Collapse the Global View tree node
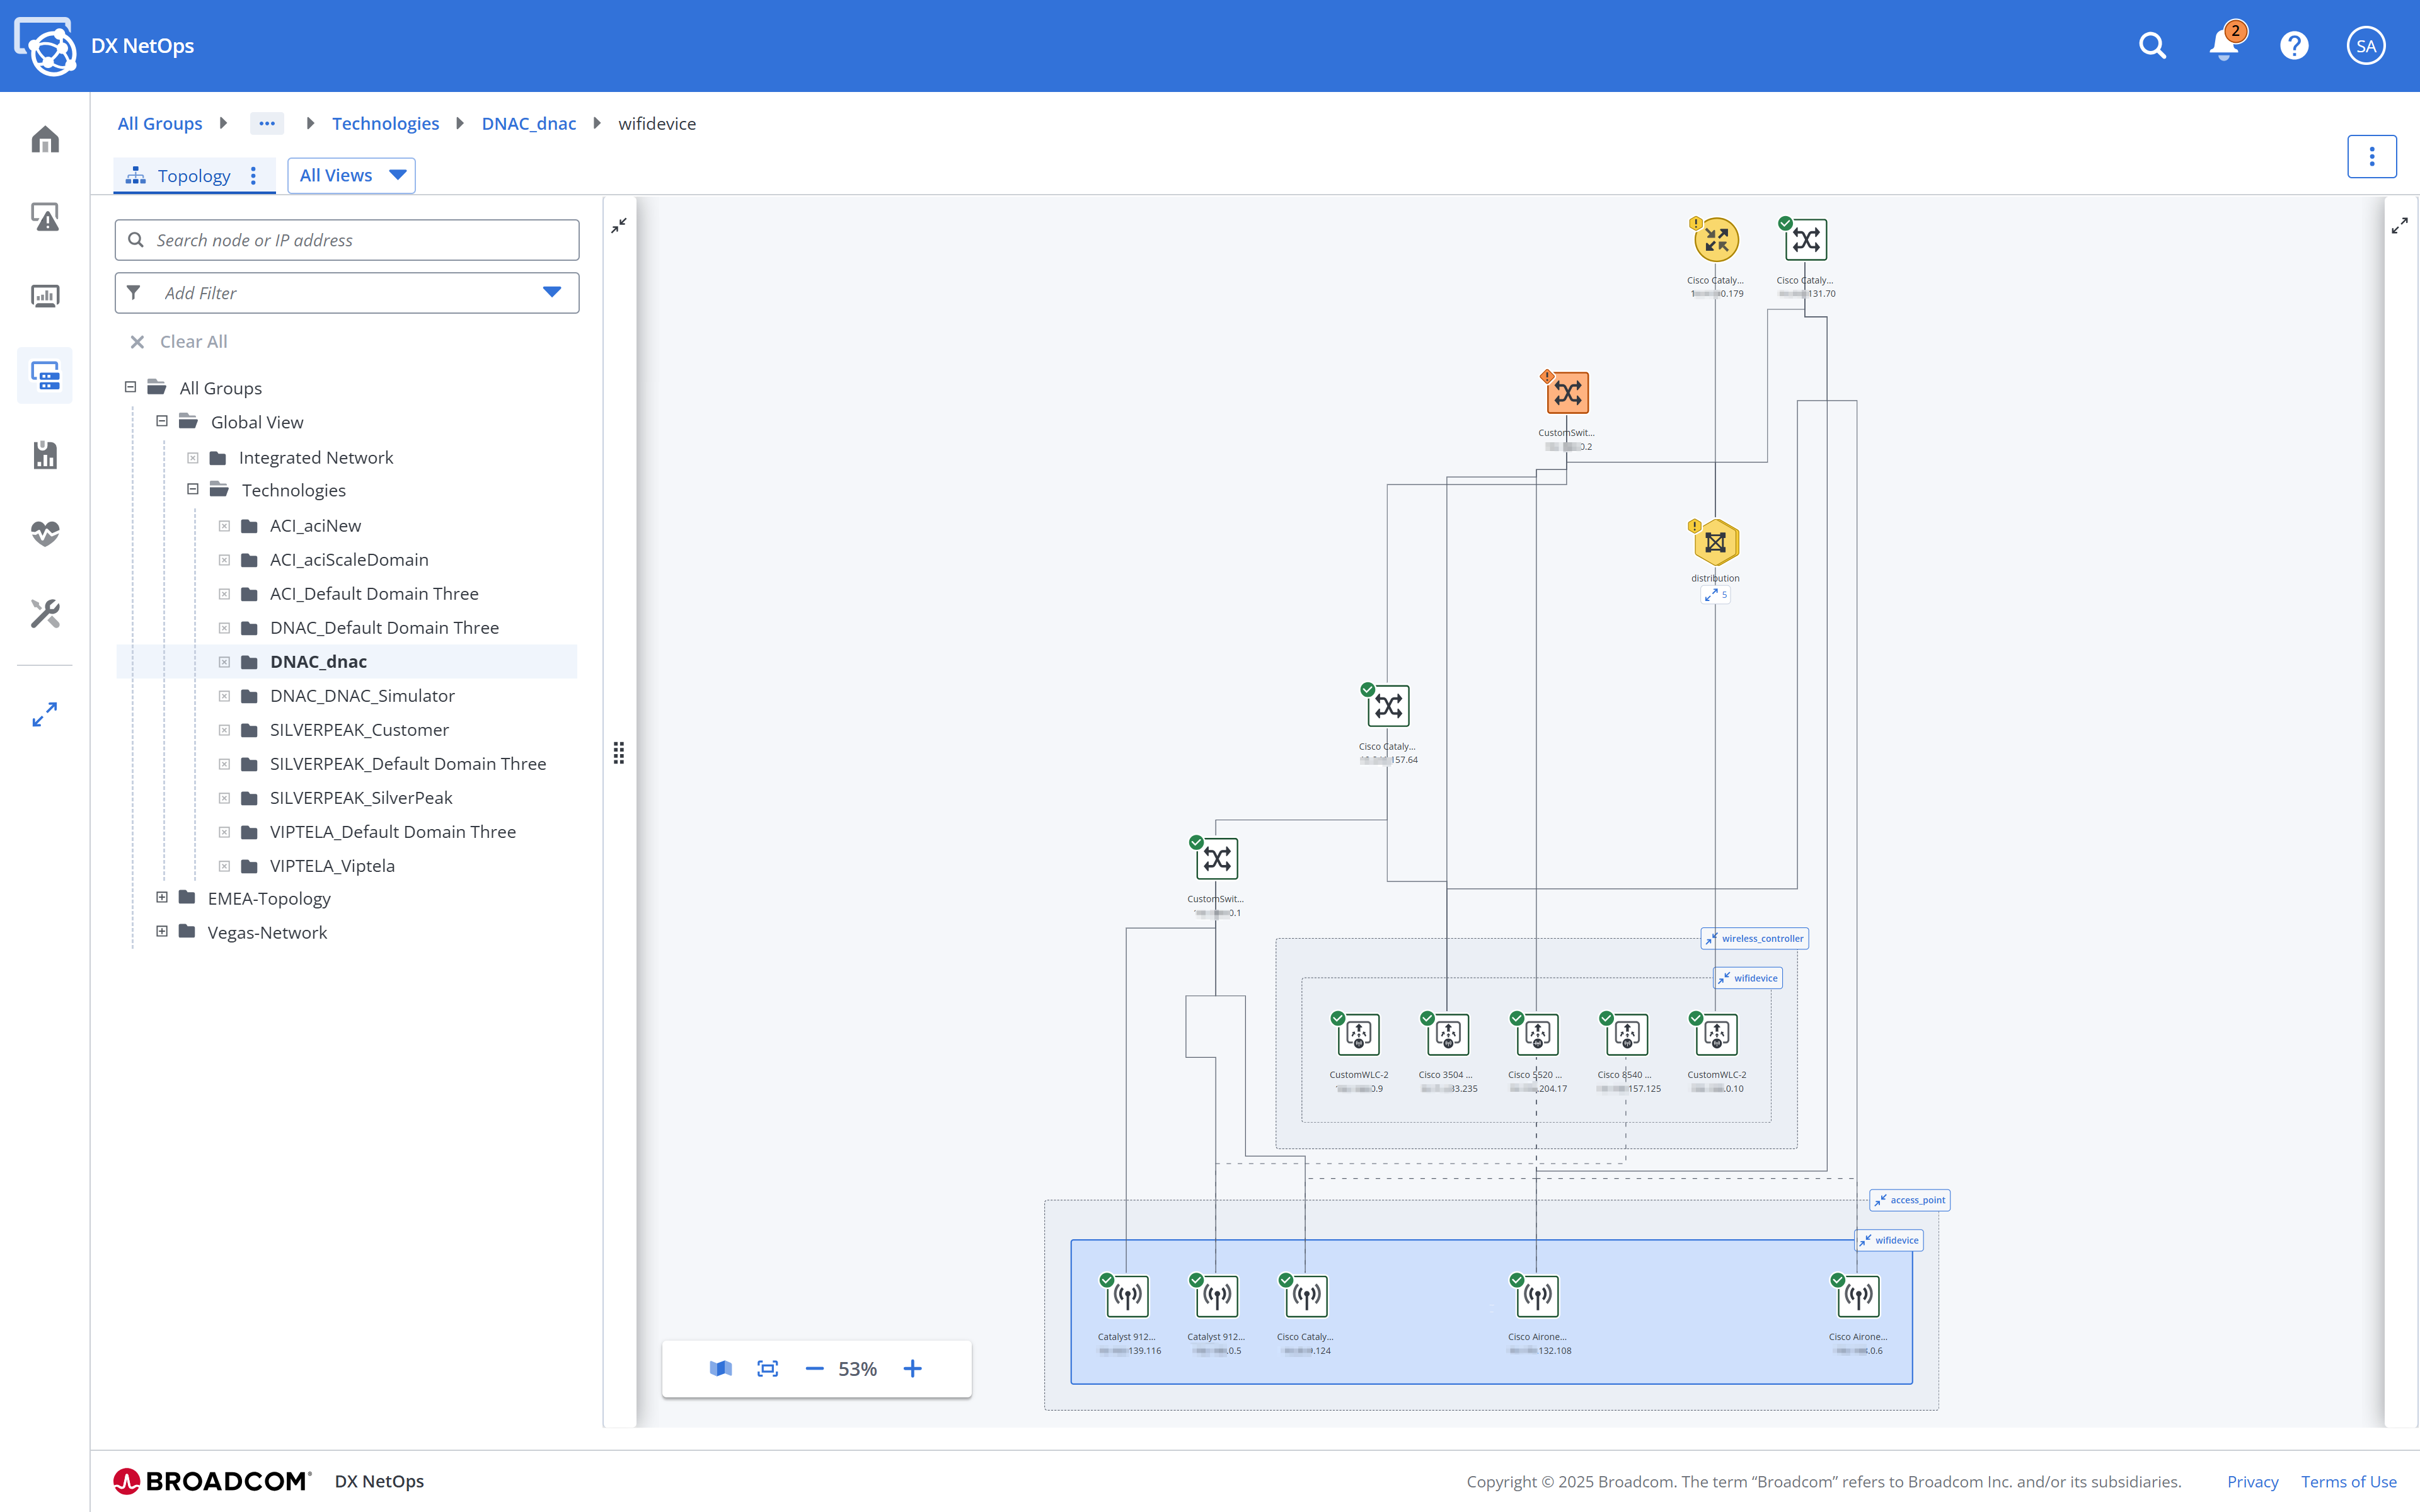Viewport: 2420px width, 1512px height. pyautogui.click(x=162, y=421)
